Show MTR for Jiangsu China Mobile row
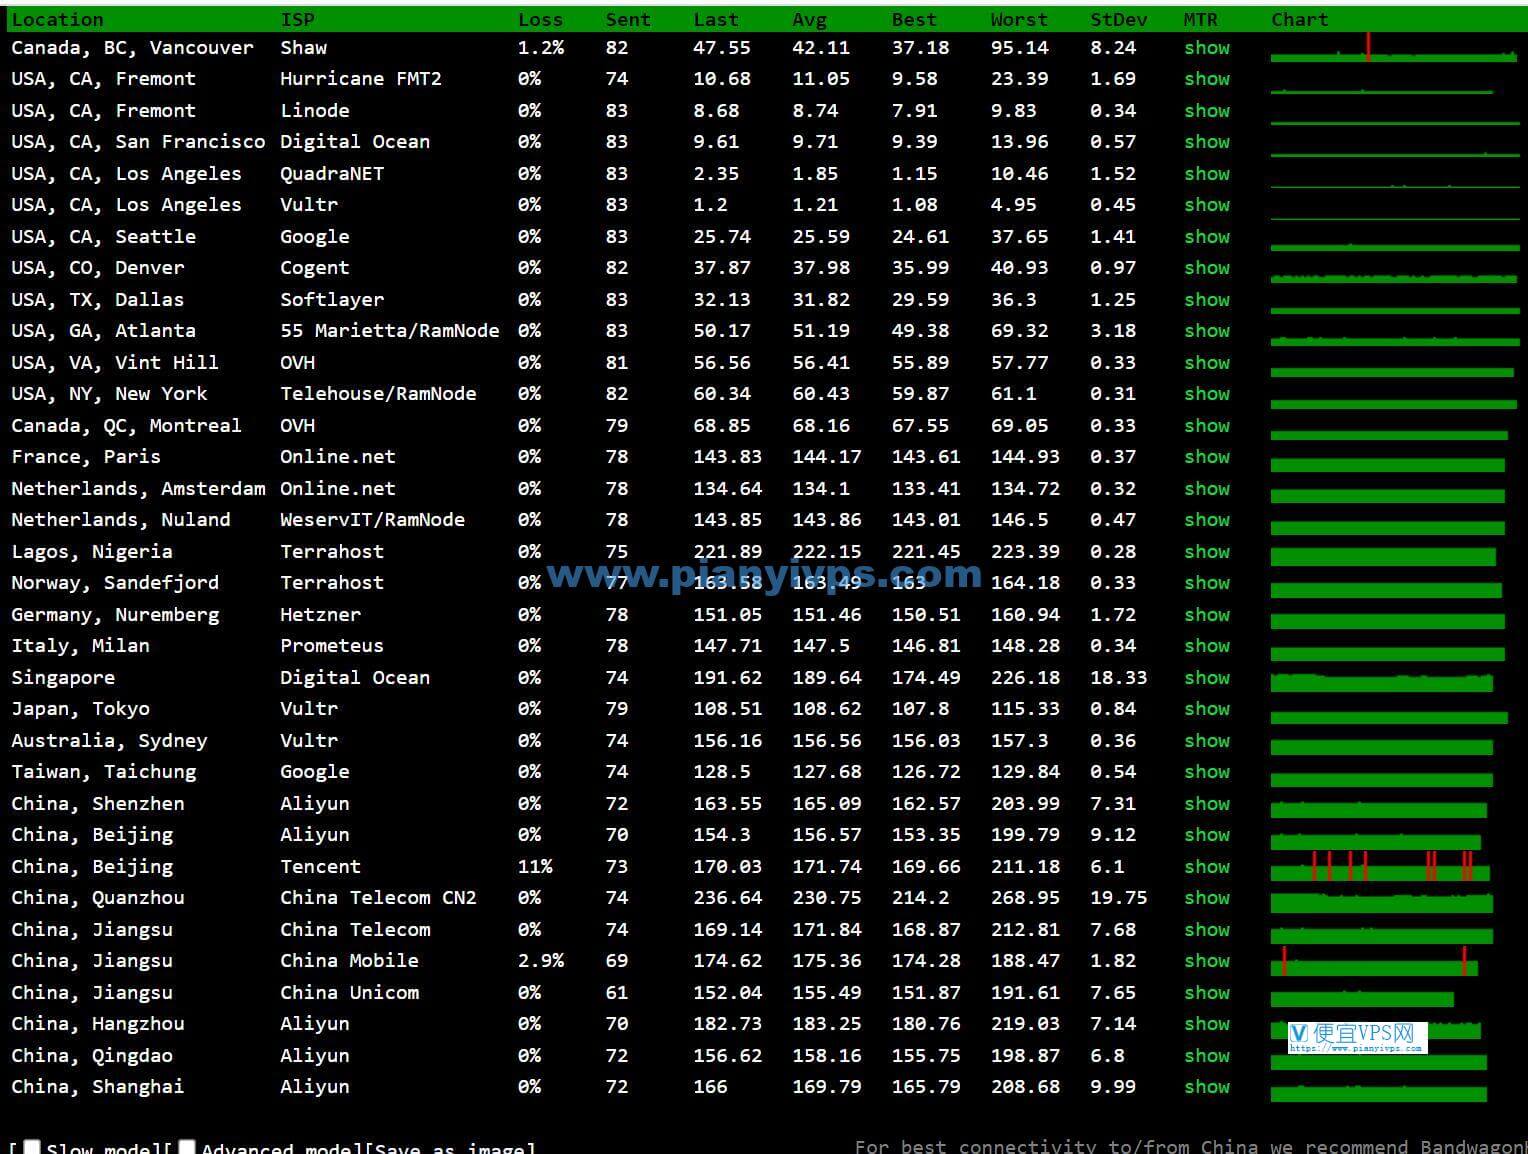Screen dimensions: 1528x1154 coord(1207,961)
